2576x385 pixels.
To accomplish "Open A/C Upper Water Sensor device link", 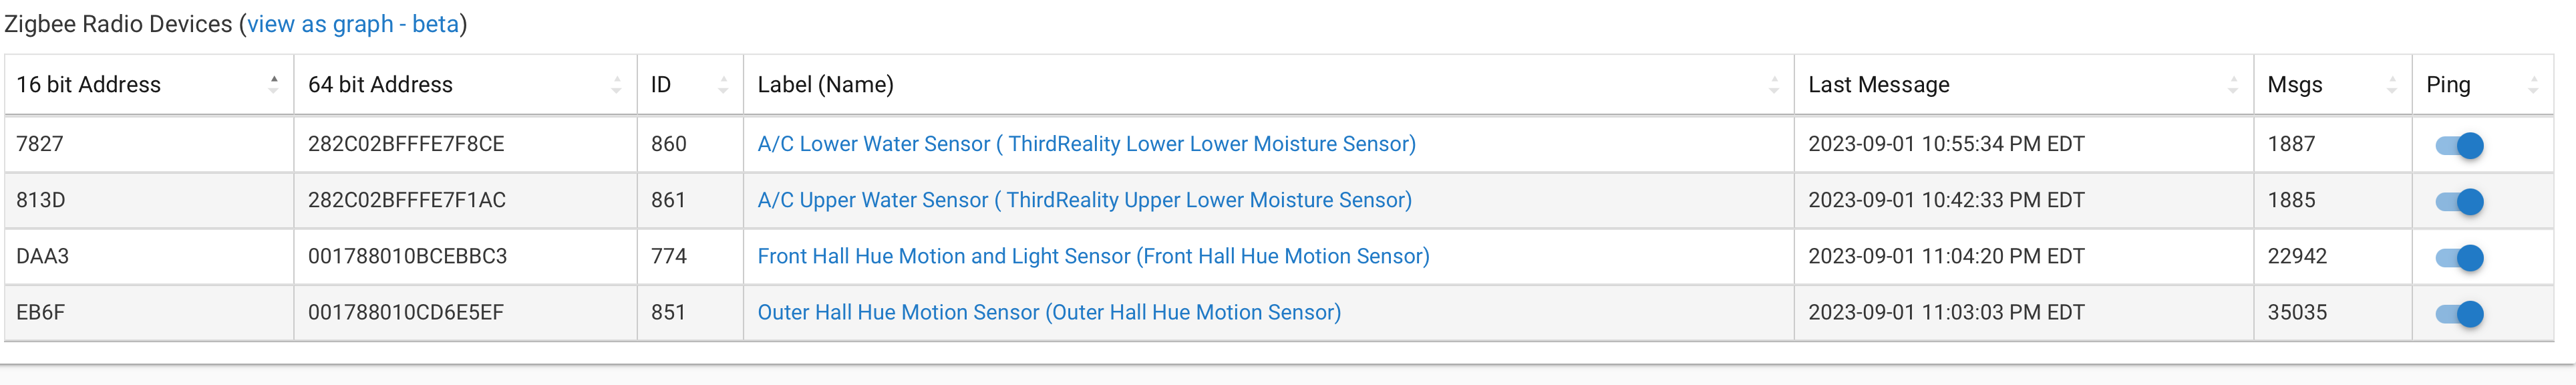I will 1084,200.
